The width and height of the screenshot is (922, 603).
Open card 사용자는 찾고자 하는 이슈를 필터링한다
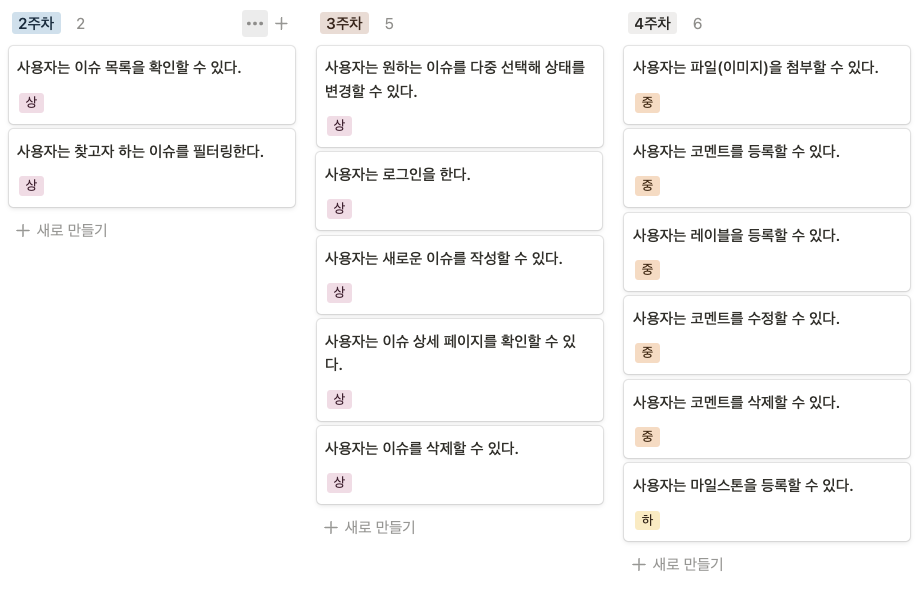coord(152,168)
